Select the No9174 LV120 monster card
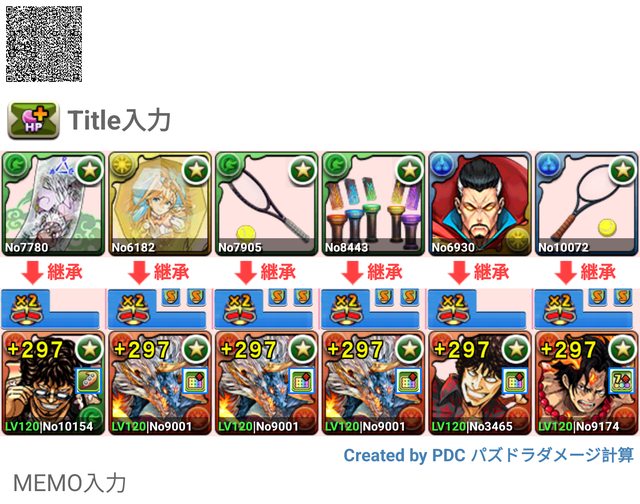 [587, 383]
